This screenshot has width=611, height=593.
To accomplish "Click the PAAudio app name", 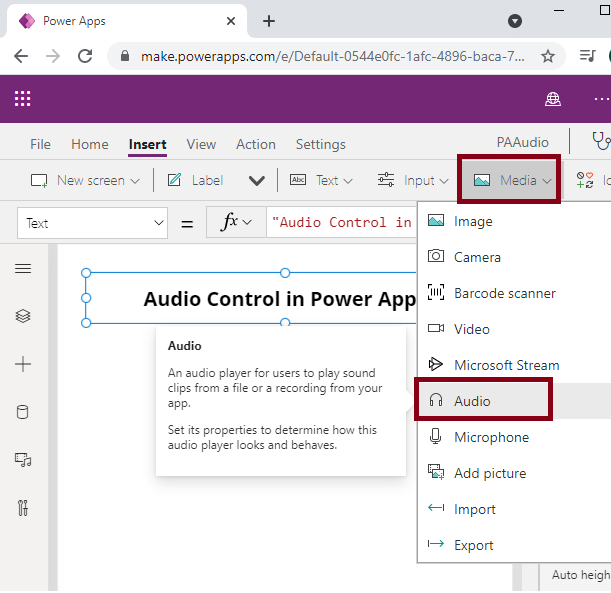I will (x=522, y=142).
